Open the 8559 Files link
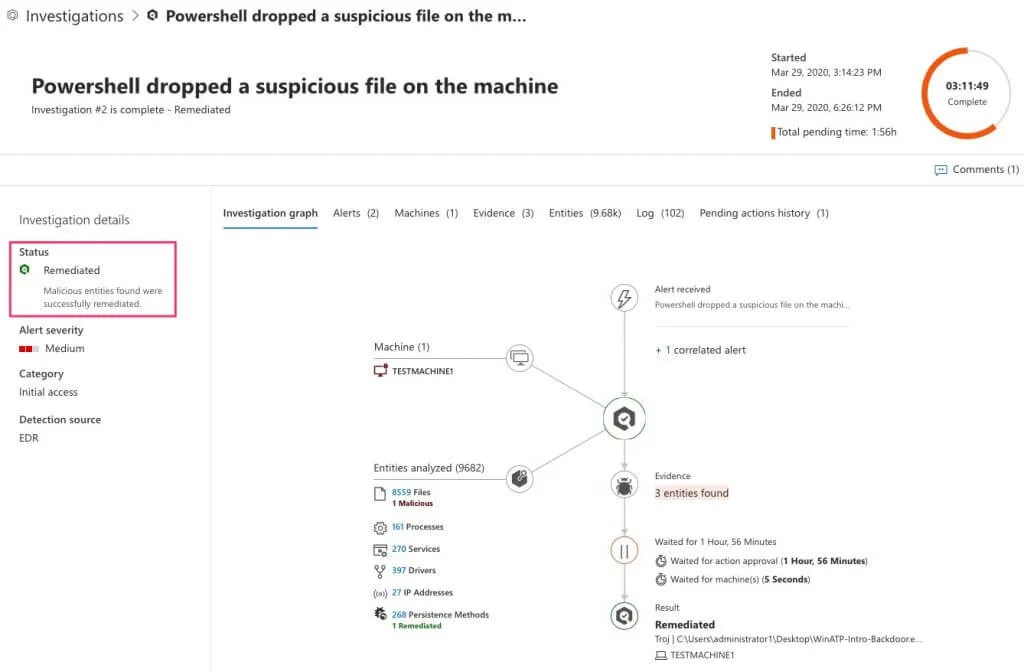The image size is (1024, 672). [x=411, y=492]
